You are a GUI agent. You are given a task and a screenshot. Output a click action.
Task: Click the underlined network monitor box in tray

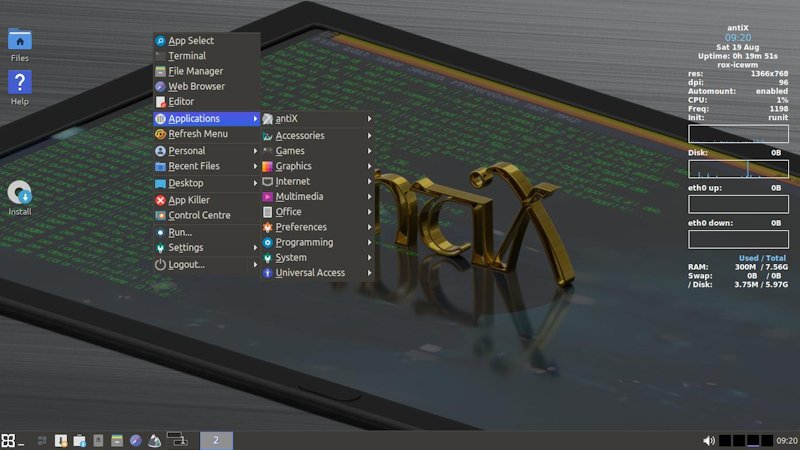(753, 440)
